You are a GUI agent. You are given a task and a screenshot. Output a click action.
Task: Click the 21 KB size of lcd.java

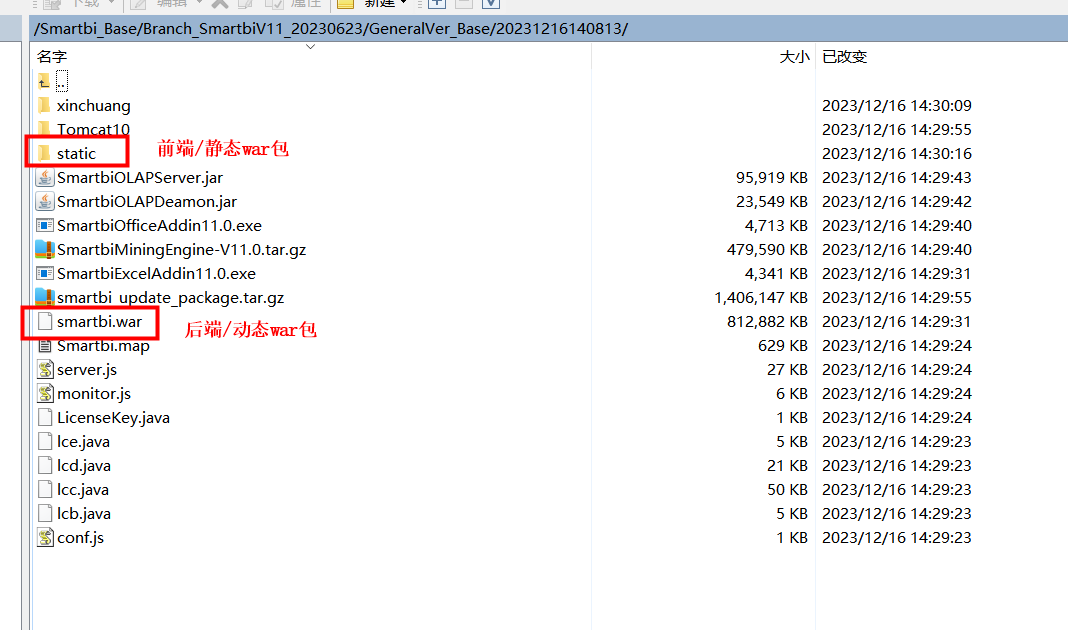pos(787,466)
